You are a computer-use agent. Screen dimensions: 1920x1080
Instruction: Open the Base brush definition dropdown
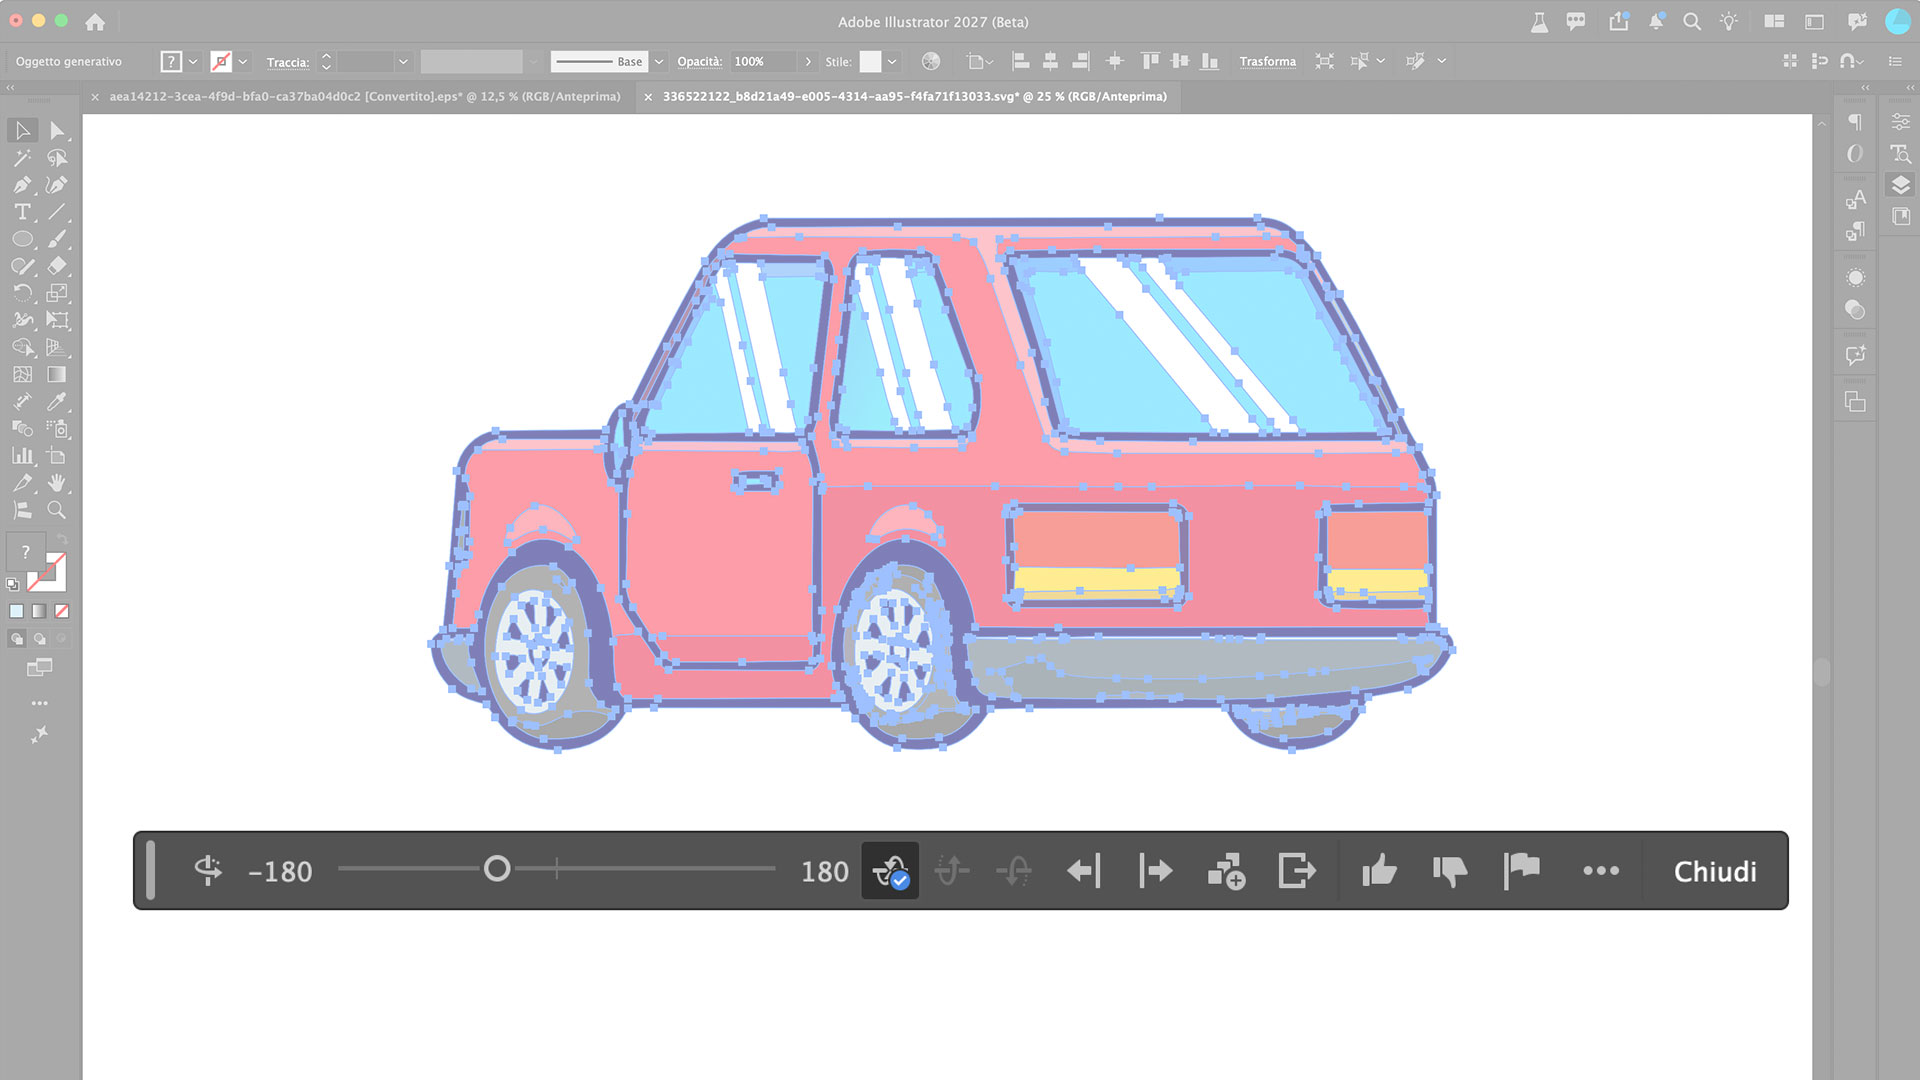click(x=659, y=62)
